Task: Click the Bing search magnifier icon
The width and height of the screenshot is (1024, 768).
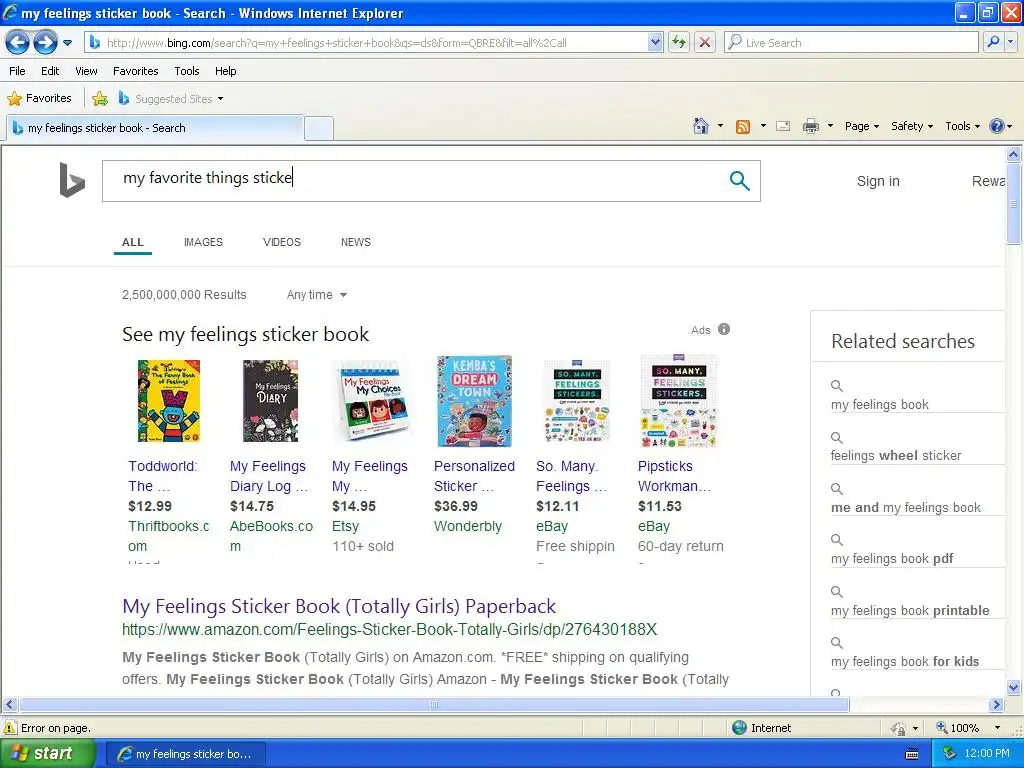Action: [739, 181]
